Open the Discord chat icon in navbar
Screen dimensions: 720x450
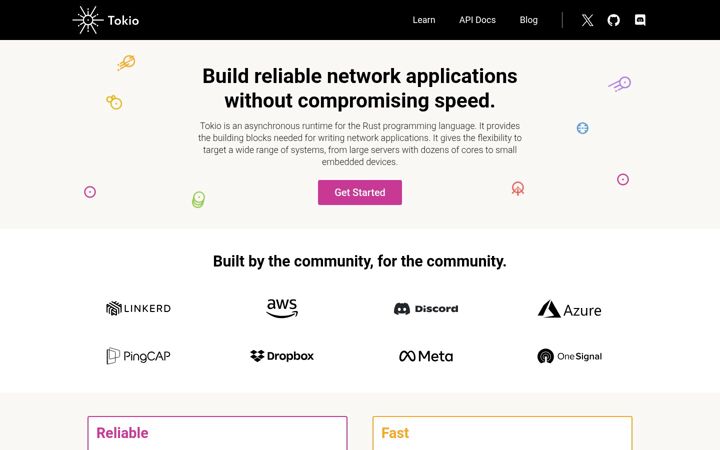[640, 20]
